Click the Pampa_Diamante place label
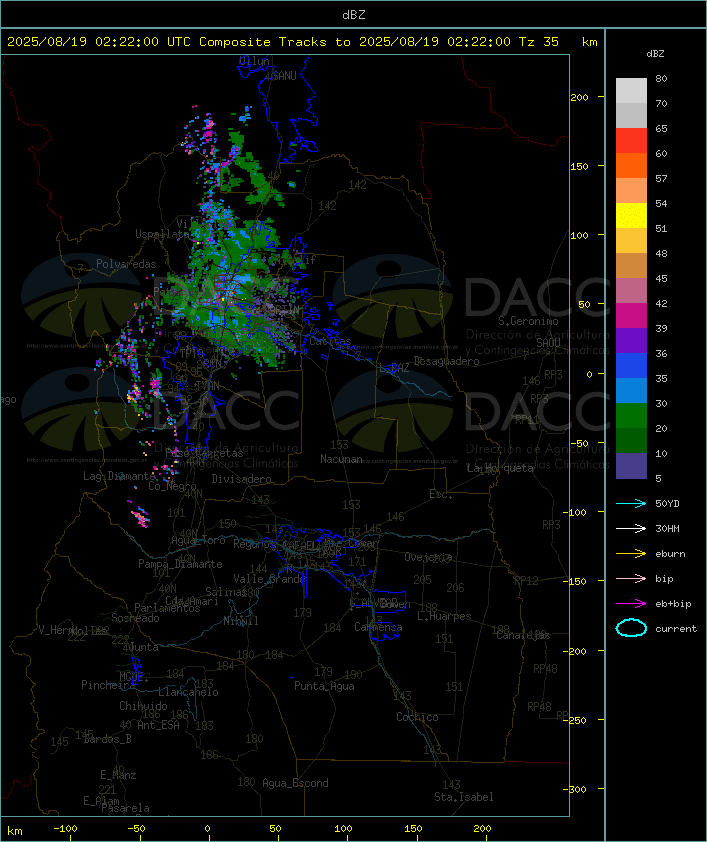 pyautogui.click(x=180, y=564)
